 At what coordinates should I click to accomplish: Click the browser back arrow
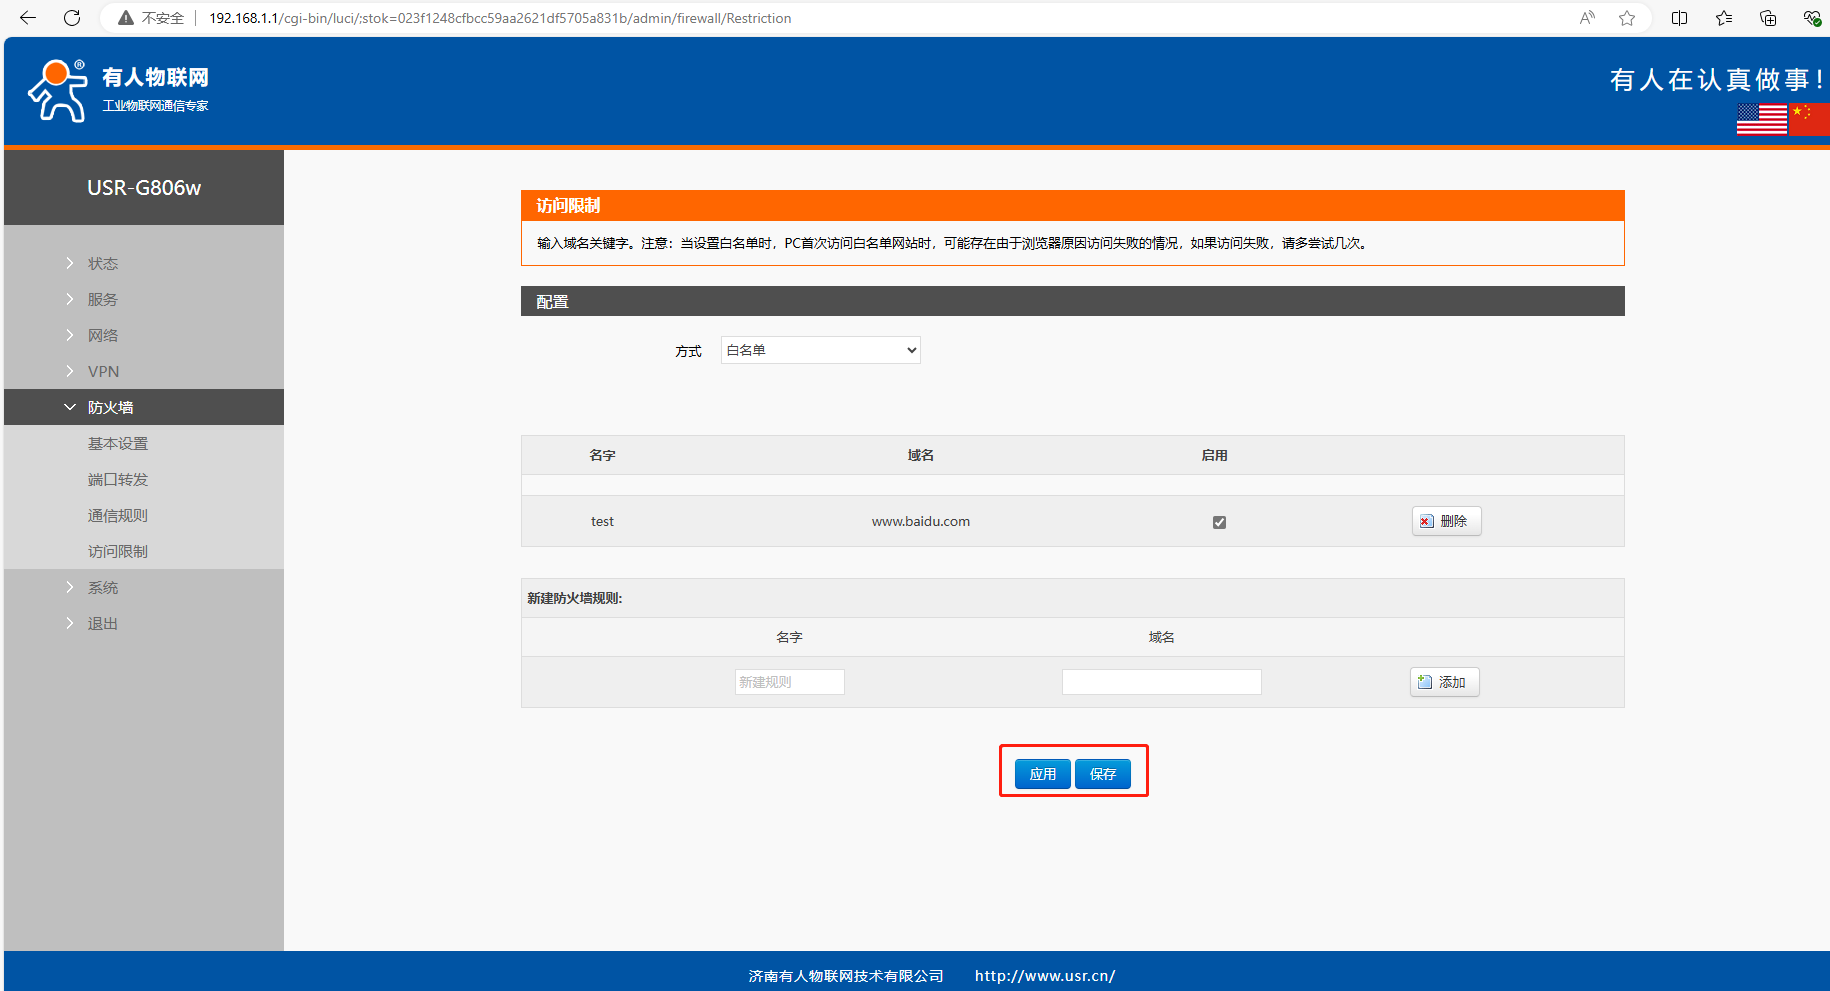coord(28,18)
